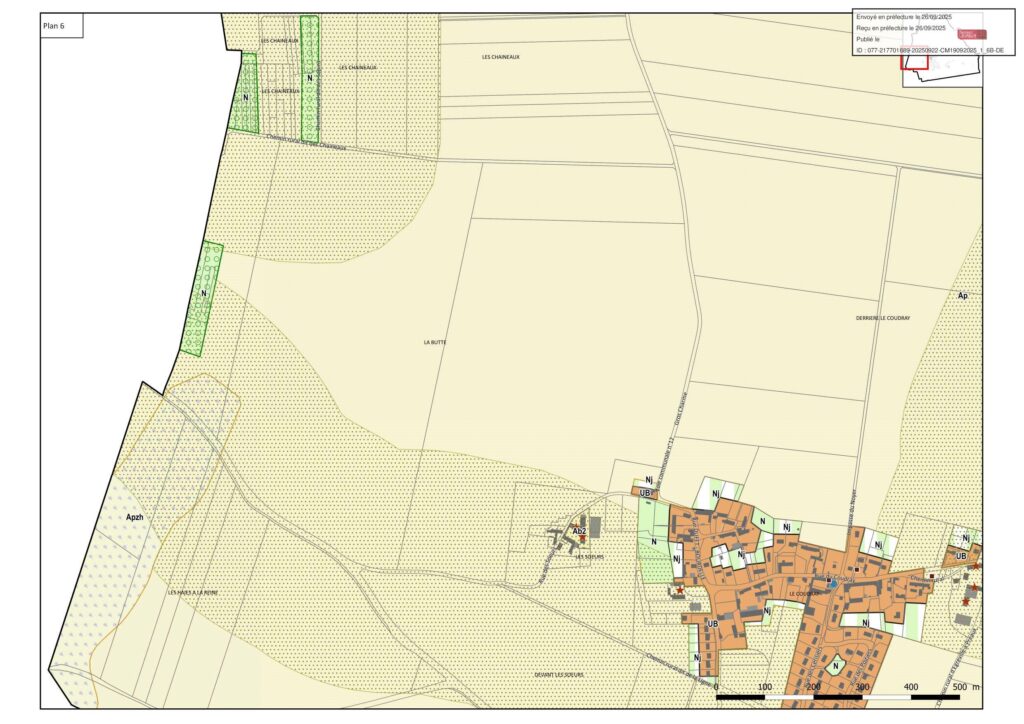Select the tall N strip below Les Chaineaux
This screenshot has height=724, width=1024.
pos(310,78)
